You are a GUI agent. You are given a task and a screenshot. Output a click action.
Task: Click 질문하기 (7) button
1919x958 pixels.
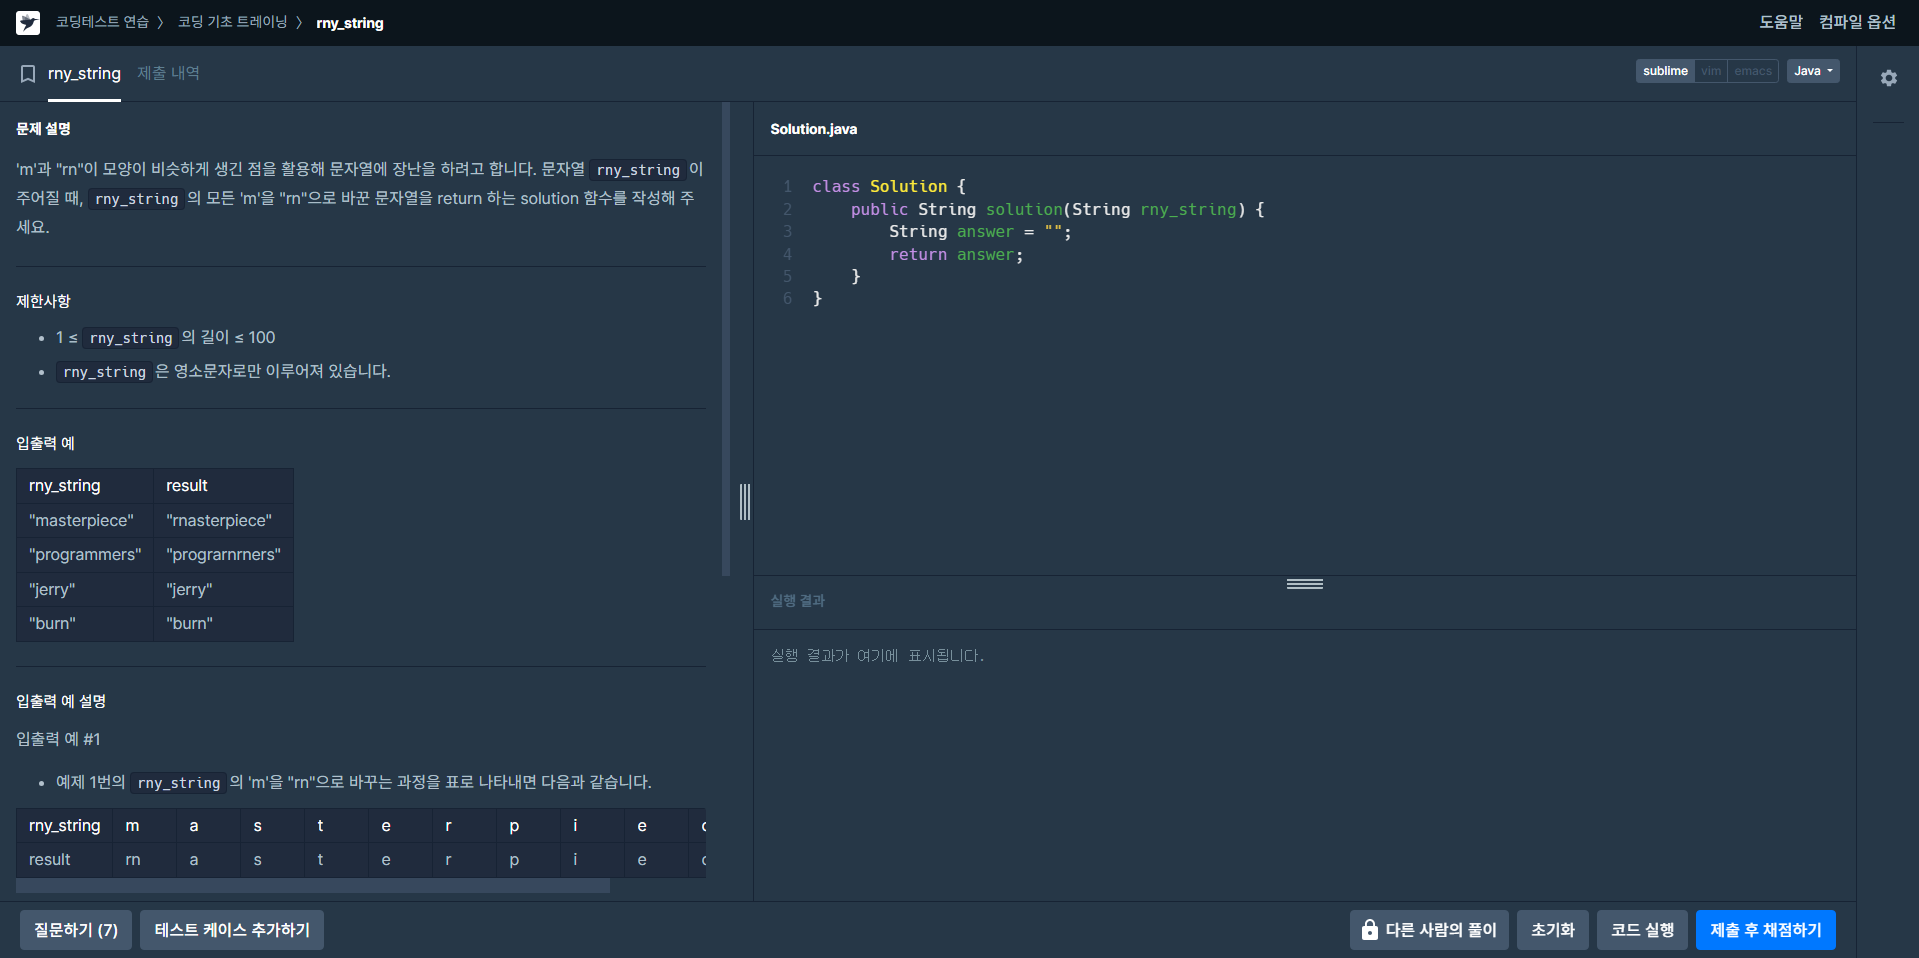[76, 930]
